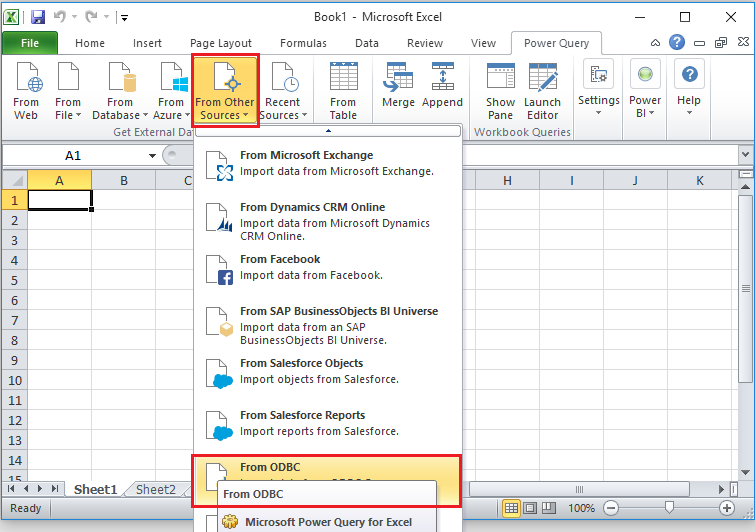The image size is (755, 532).
Task: Open the Settings dropdown in ribbon
Action: point(599,87)
